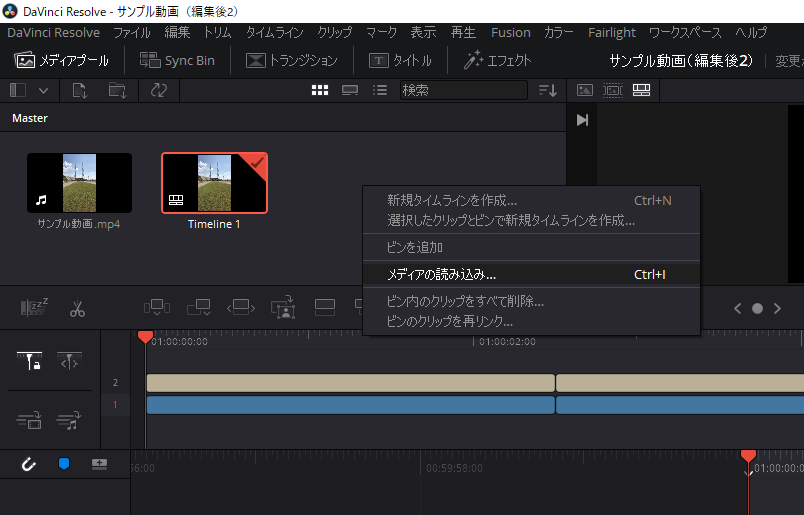Open the Sync Bin panel
Viewport: 804px width, 515px height.
click(177, 61)
